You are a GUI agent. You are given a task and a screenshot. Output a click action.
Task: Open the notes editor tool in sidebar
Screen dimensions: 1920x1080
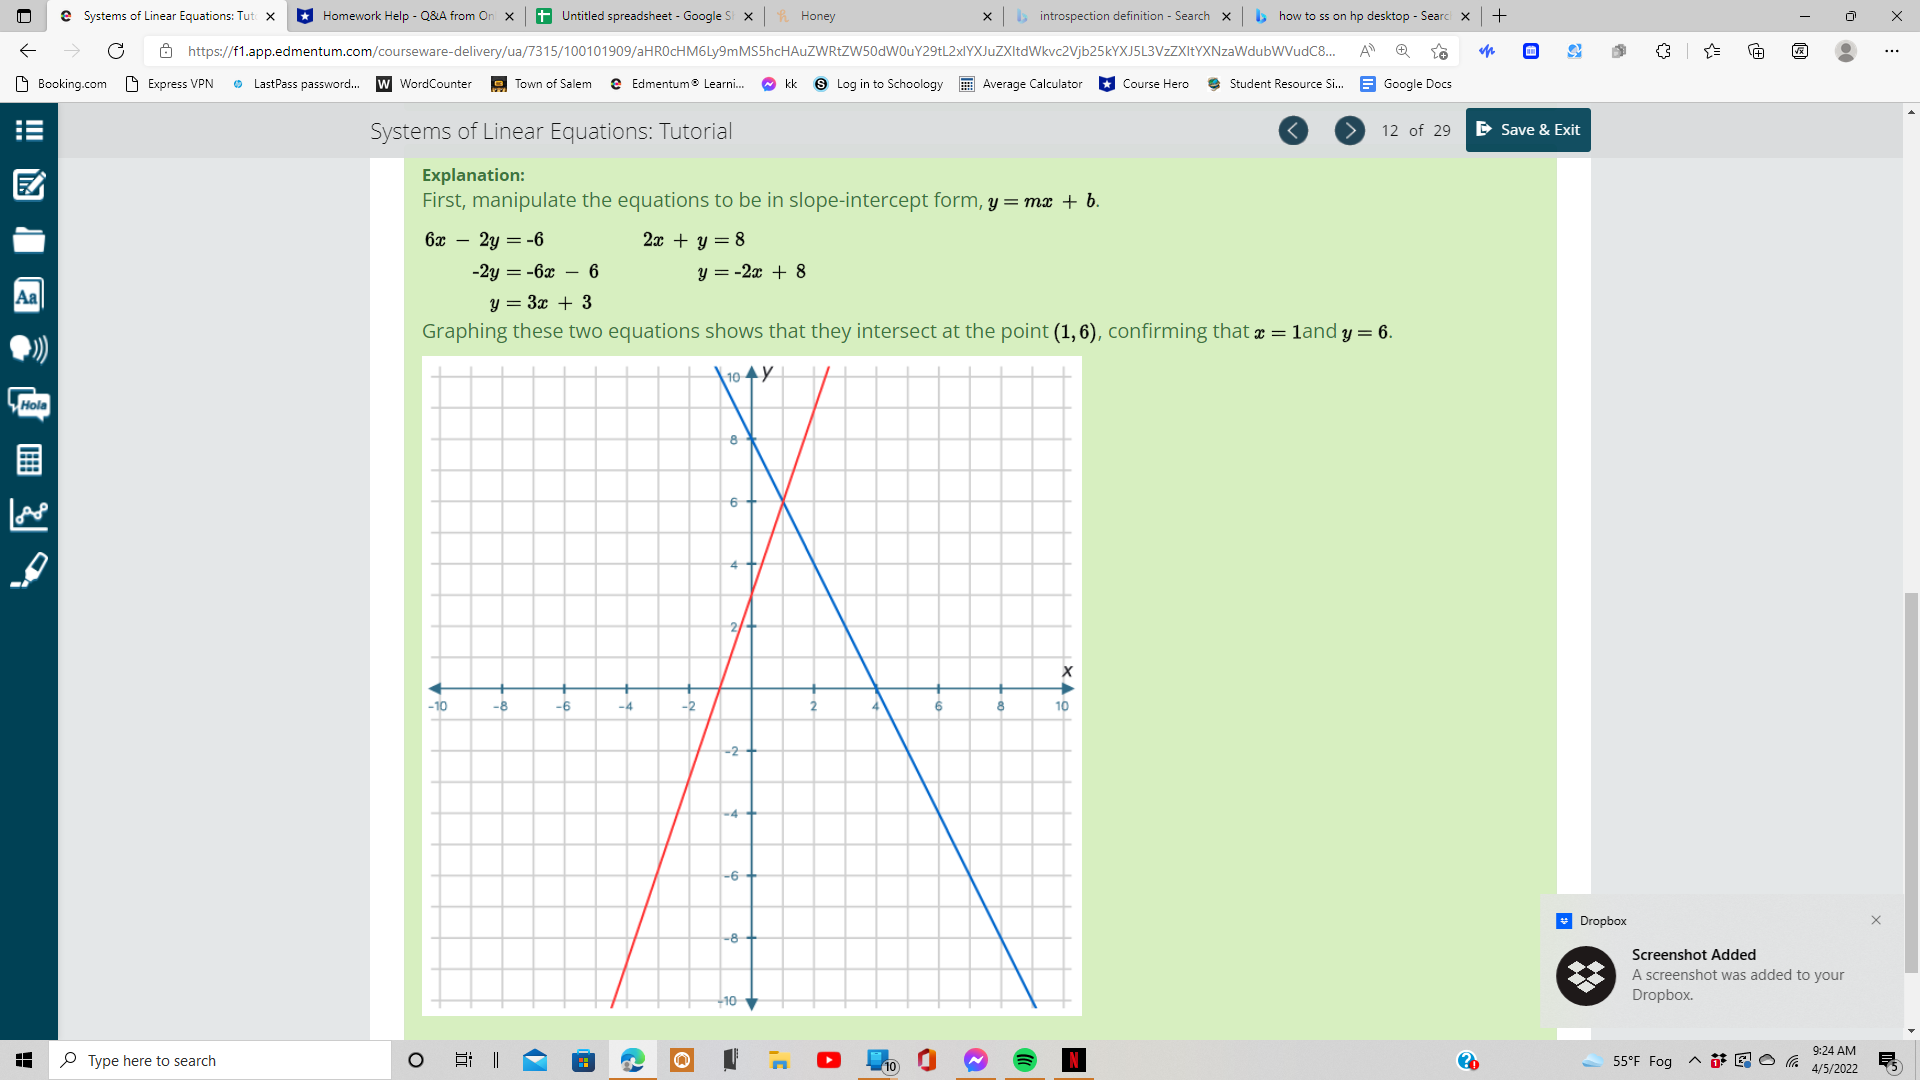29,185
